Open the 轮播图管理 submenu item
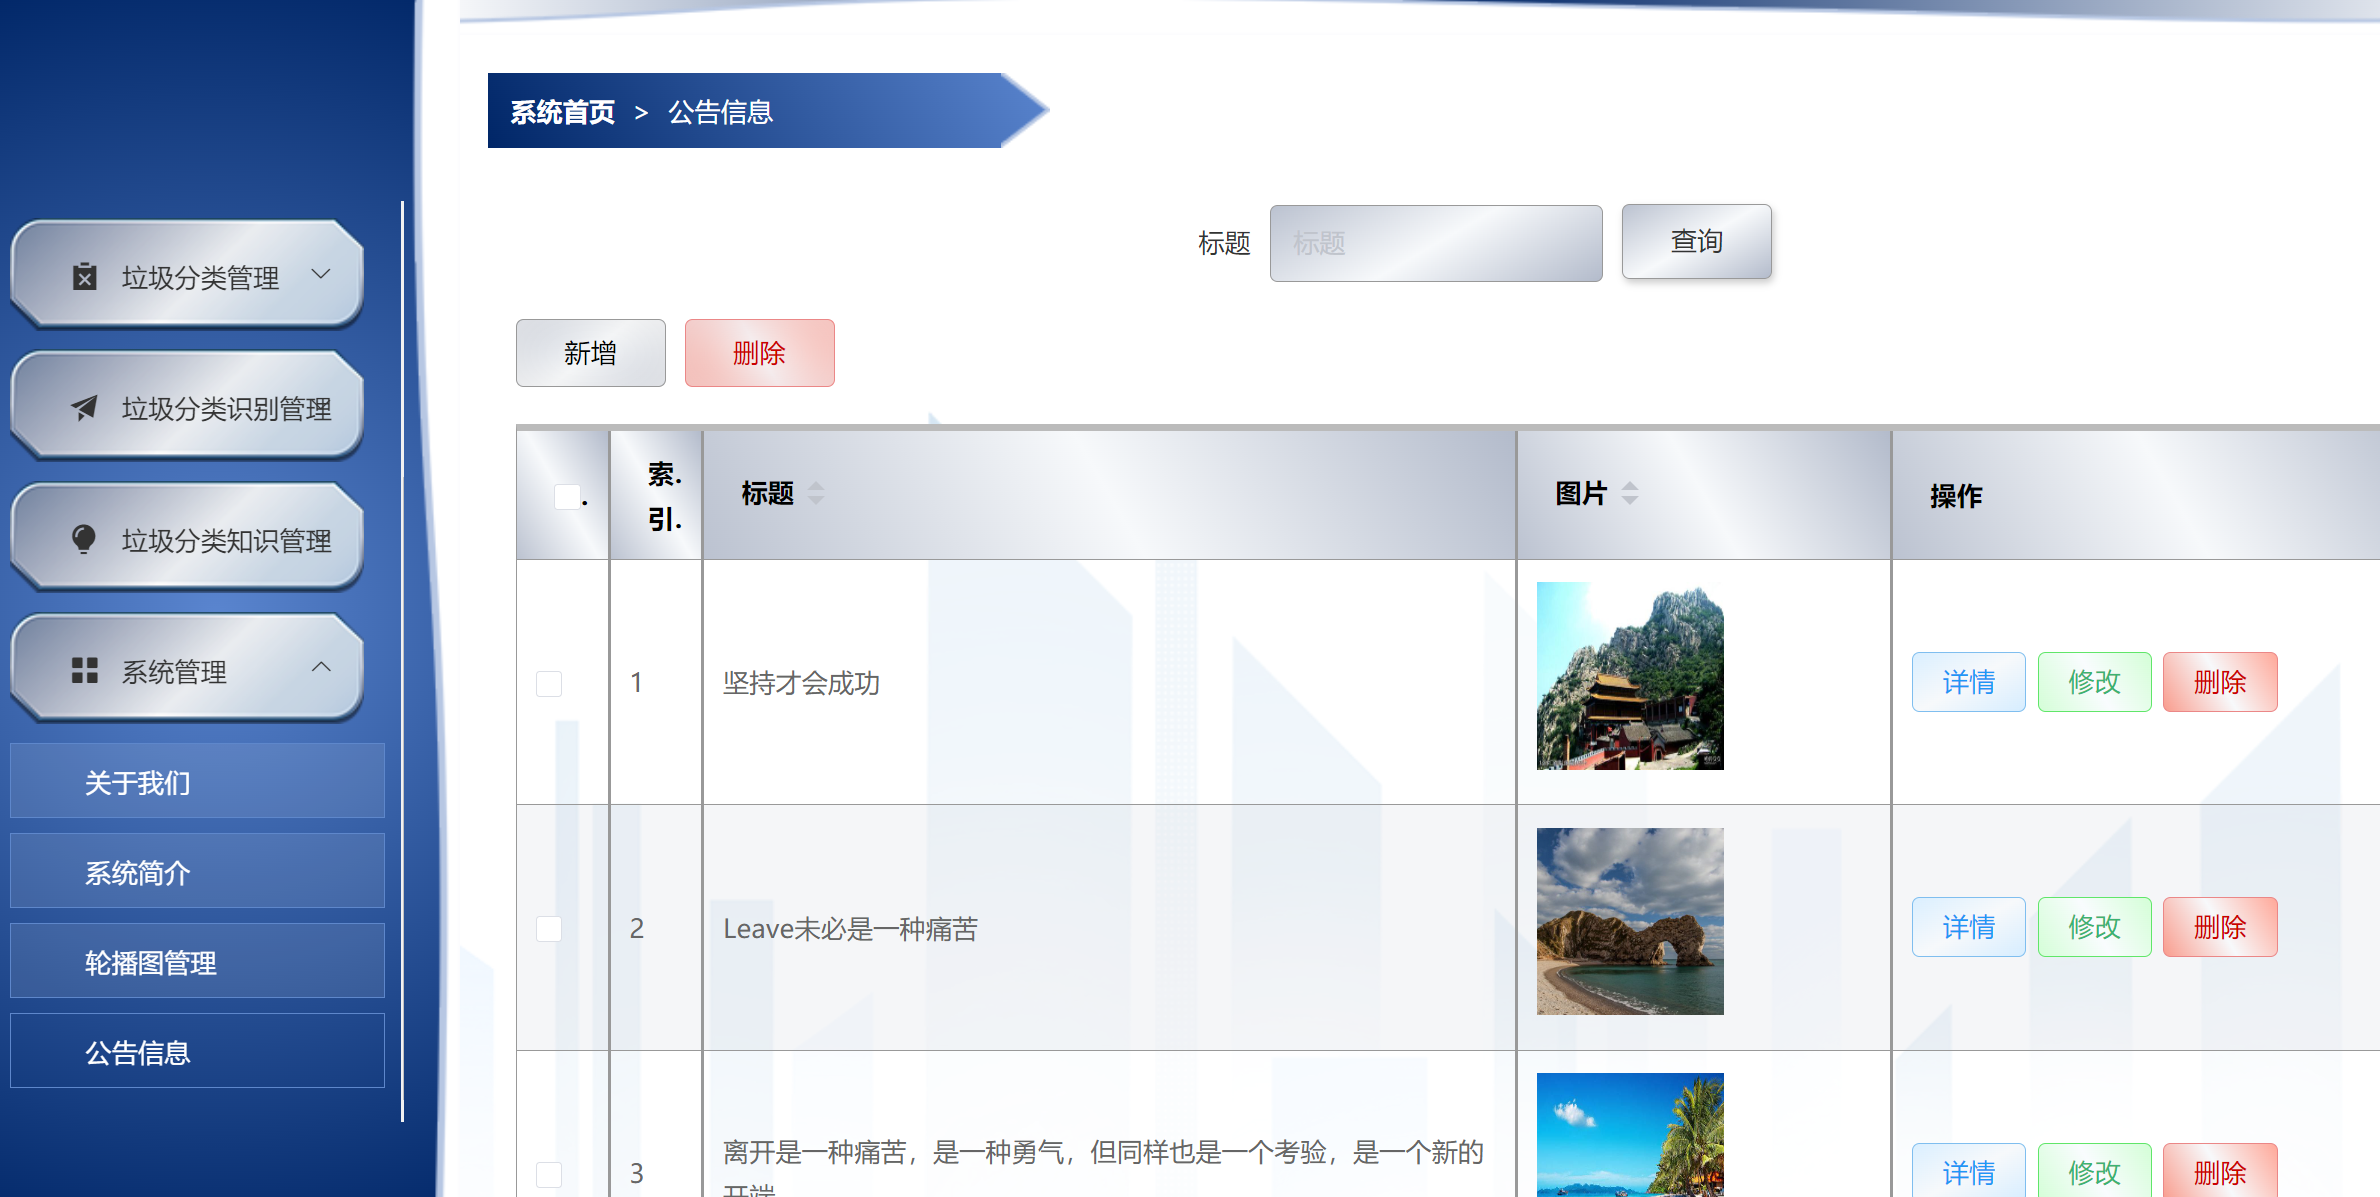Screen dimensions: 2380x1197 (x=197, y=961)
